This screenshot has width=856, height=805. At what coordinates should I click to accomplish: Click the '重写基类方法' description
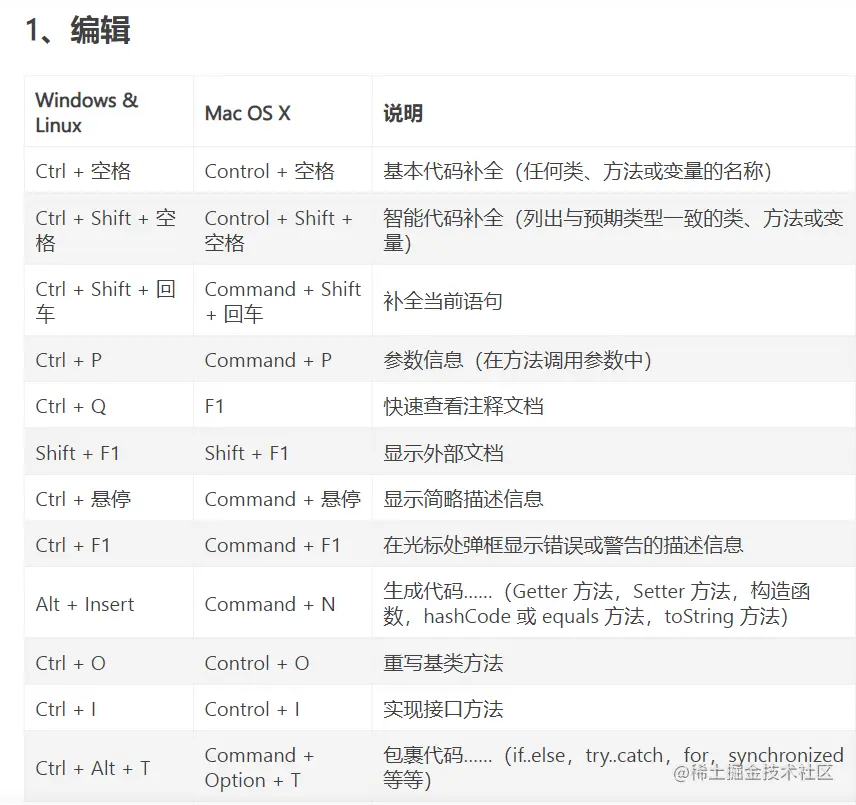tap(443, 663)
